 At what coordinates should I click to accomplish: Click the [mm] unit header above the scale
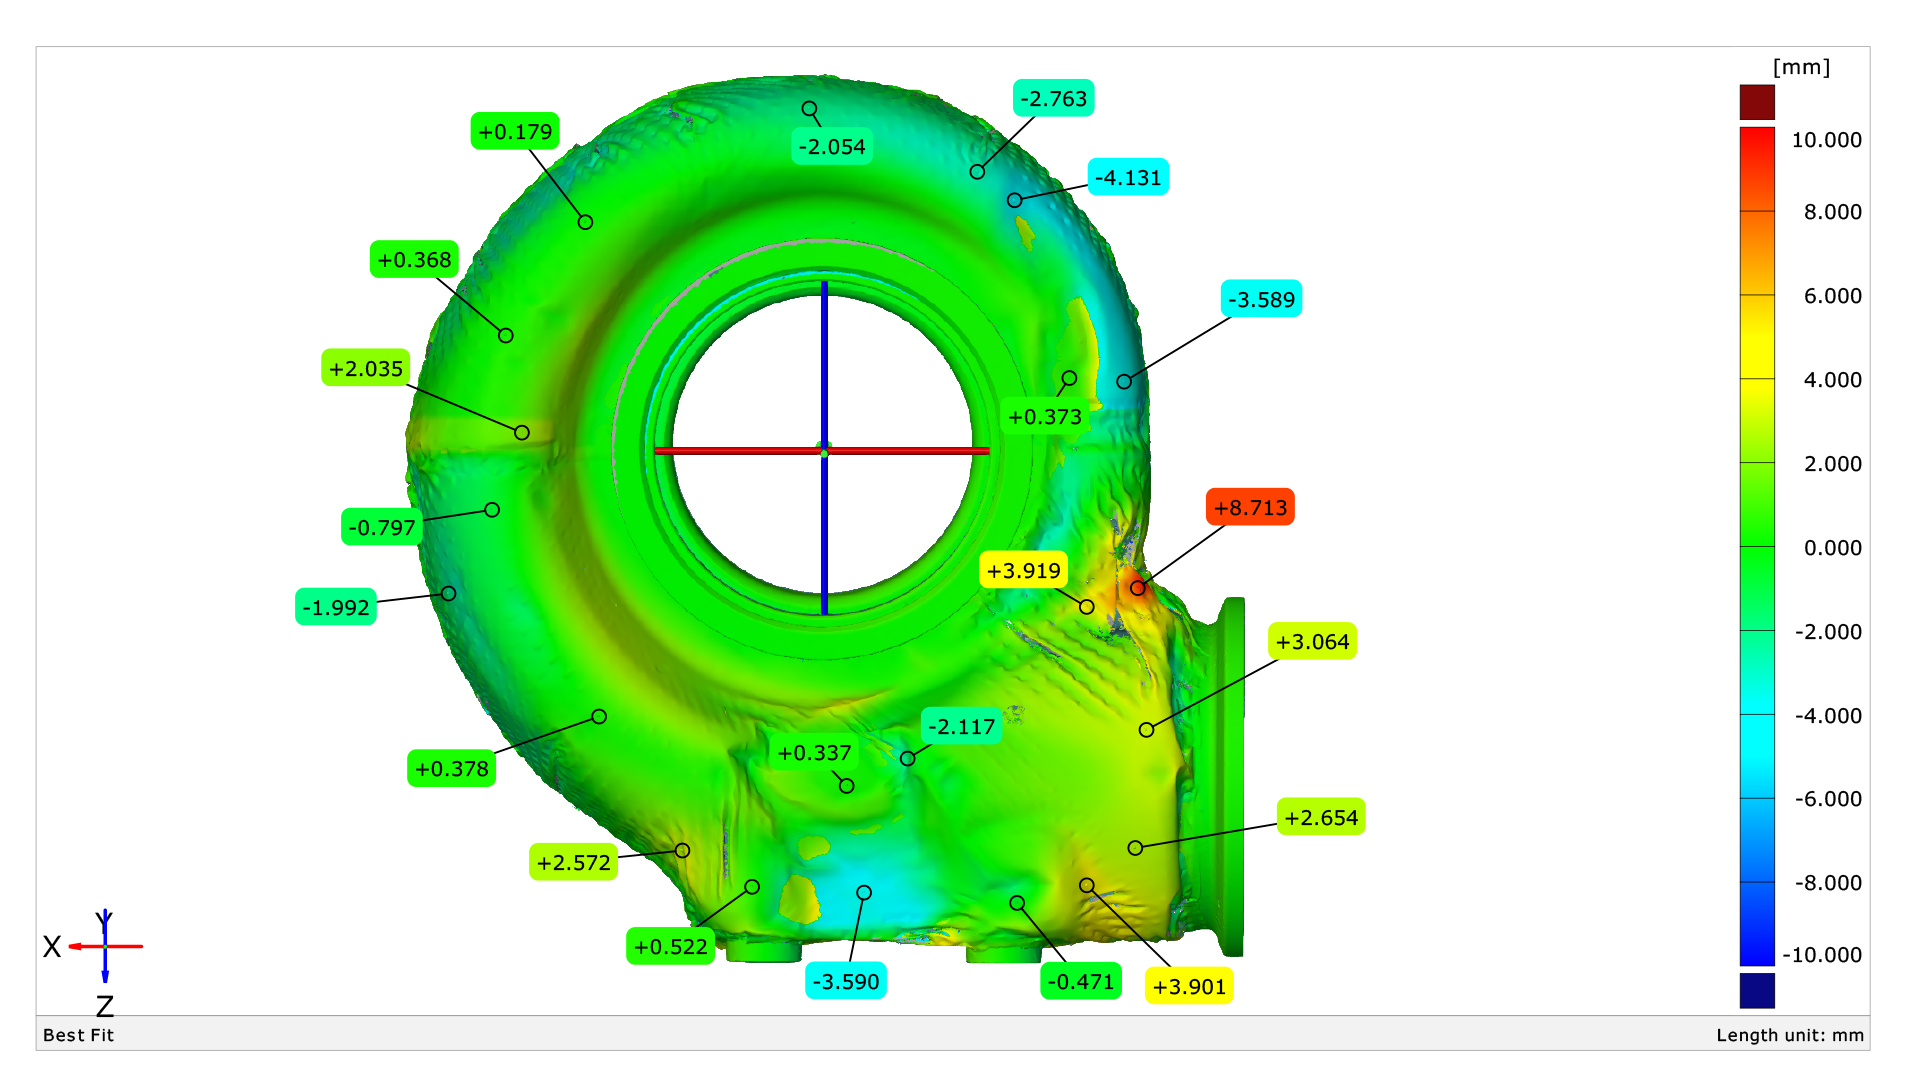[x=1799, y=68]
